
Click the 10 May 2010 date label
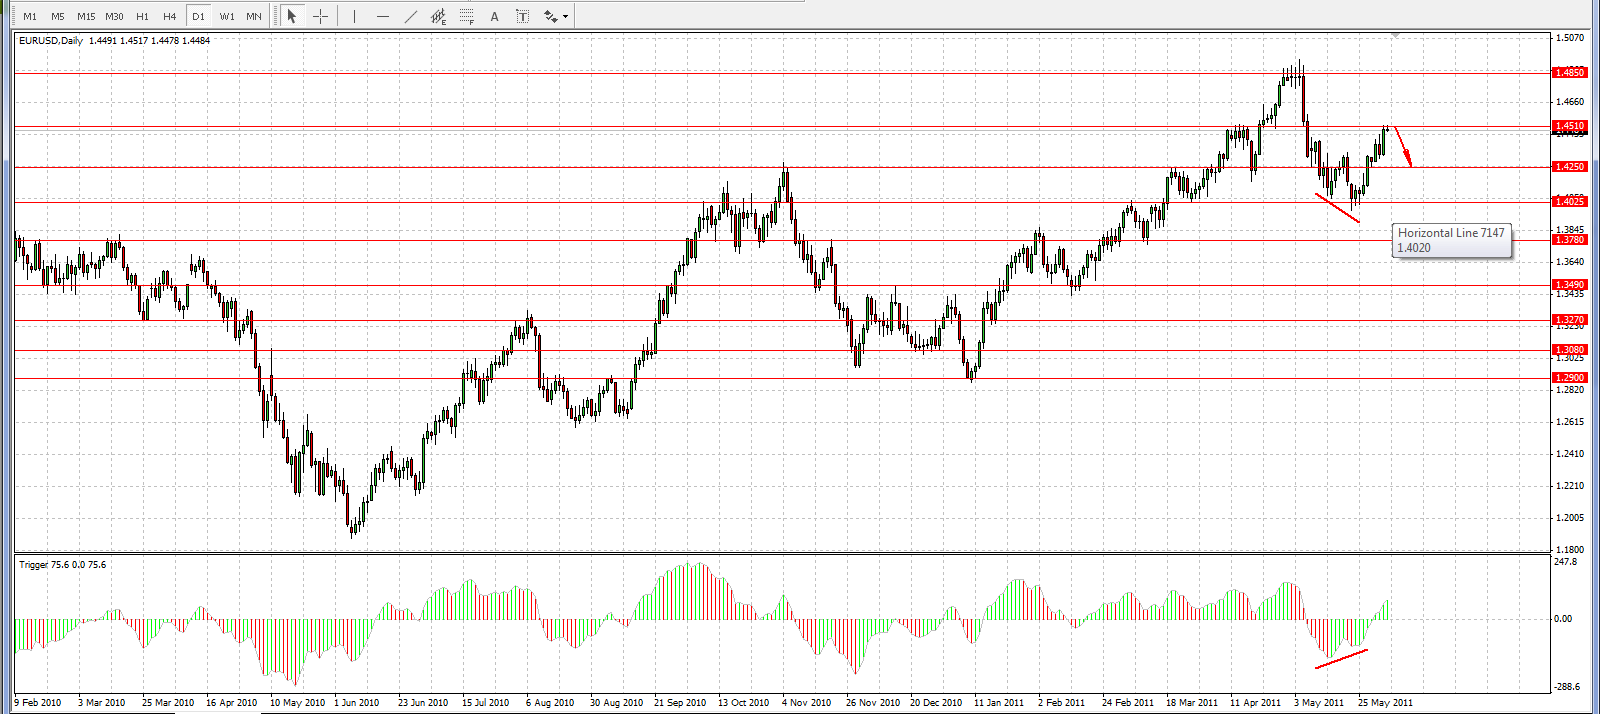(x=297, y=703)
